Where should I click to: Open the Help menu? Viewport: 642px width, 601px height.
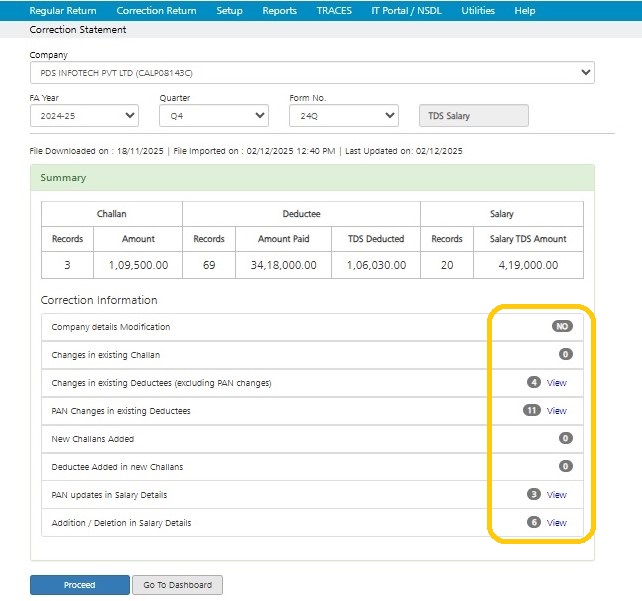(x=525, y=11)
